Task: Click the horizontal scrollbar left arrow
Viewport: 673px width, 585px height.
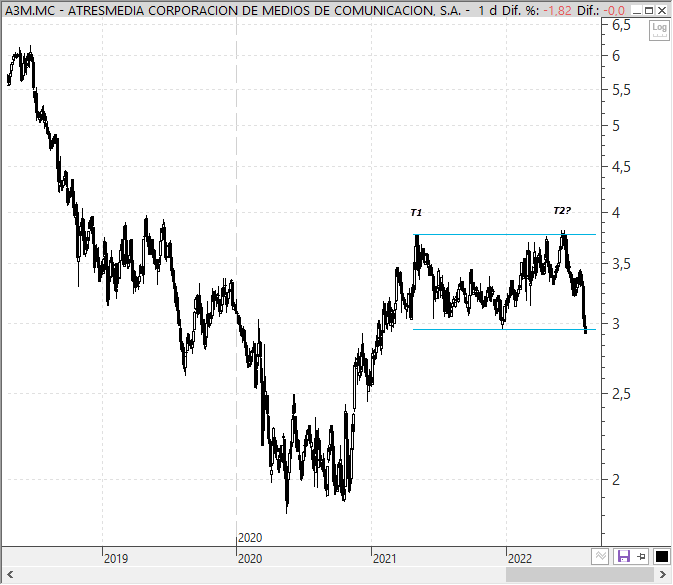Action: (x=10, y=574)
